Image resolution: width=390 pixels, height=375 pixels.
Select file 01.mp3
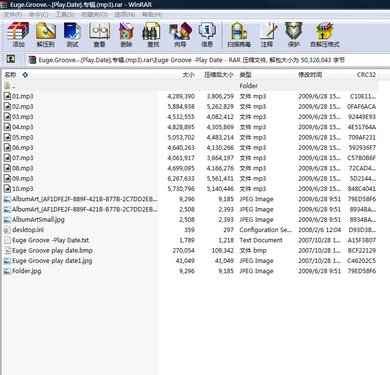tap(23, 96)
